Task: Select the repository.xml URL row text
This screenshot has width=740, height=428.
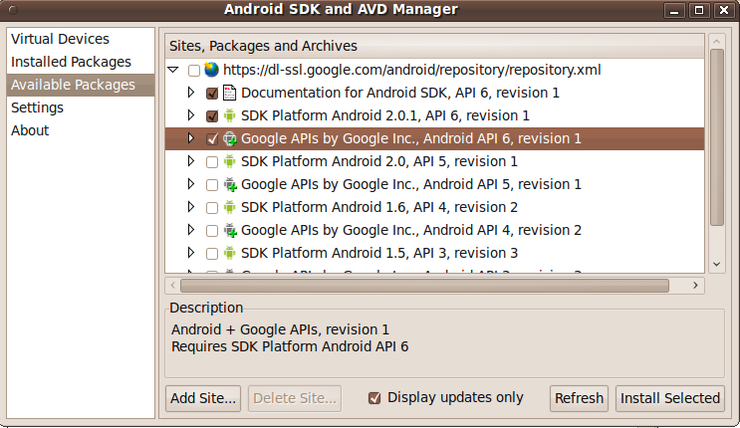Action: pos(412,70)
